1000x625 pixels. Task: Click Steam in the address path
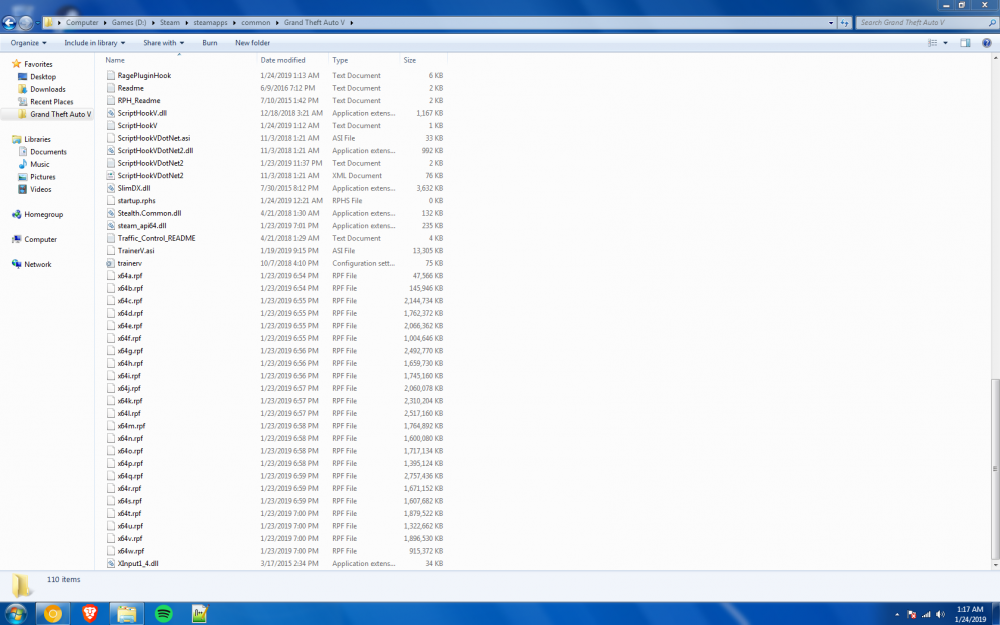tap(170, 22)
